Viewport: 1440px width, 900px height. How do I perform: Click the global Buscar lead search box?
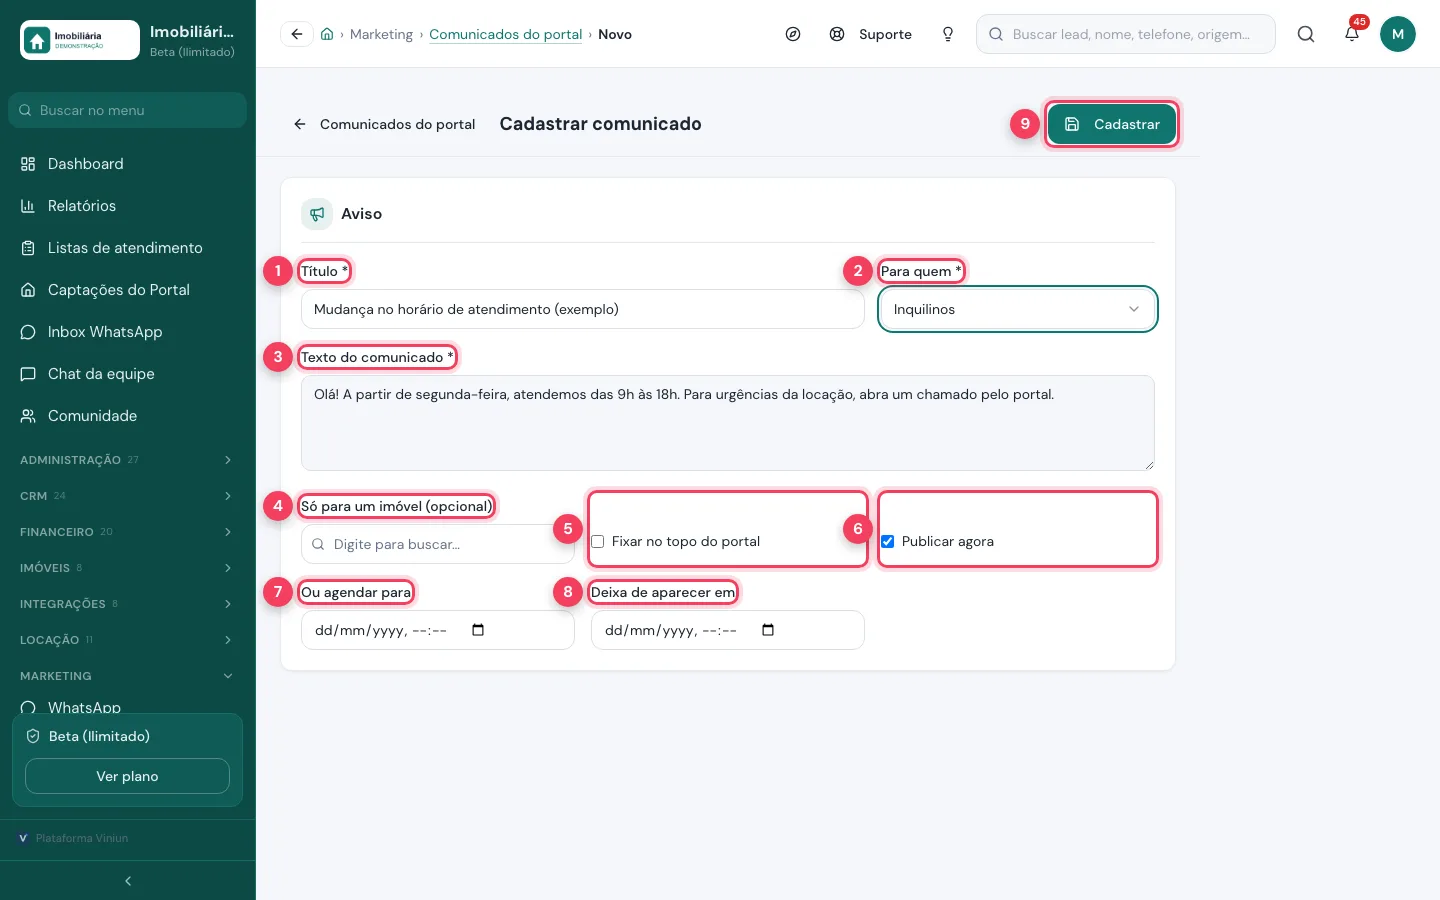tap(1126, 34)
